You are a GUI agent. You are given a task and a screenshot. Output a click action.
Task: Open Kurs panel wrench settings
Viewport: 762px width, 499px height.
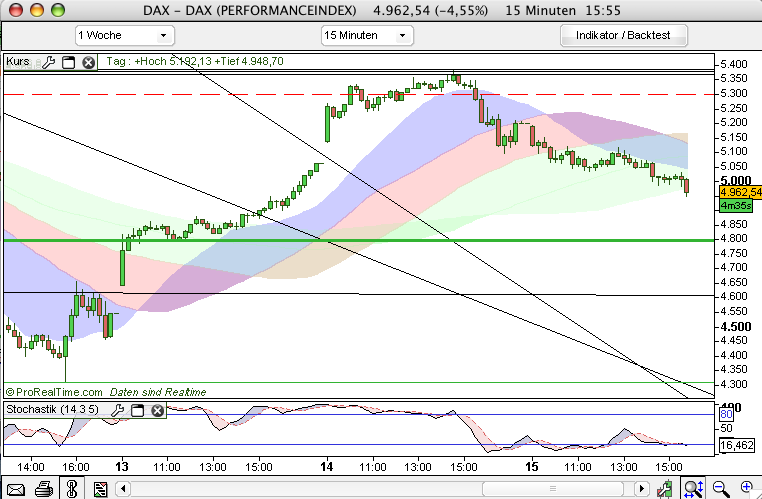49,62
